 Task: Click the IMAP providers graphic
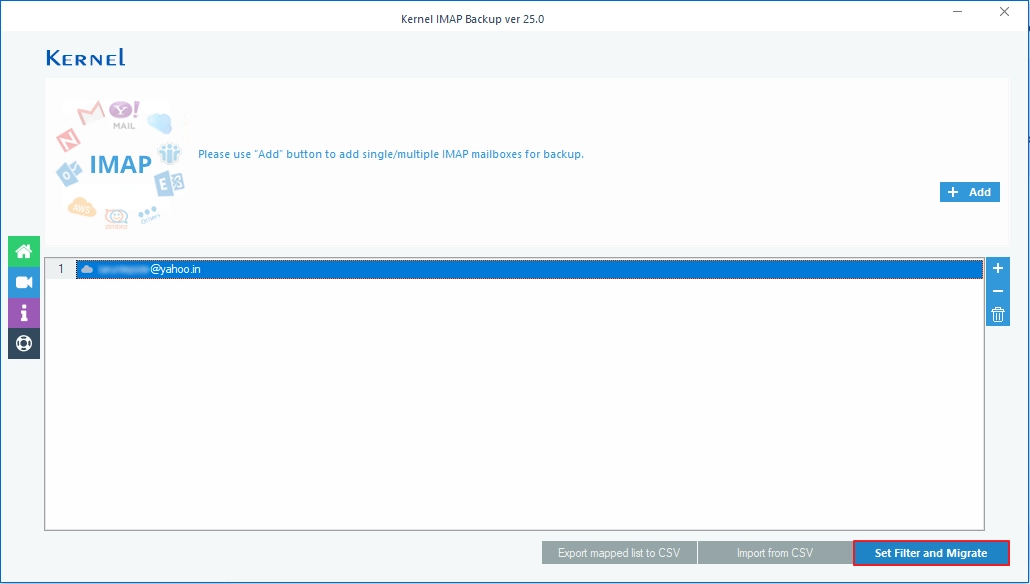[x=122, y=164]
